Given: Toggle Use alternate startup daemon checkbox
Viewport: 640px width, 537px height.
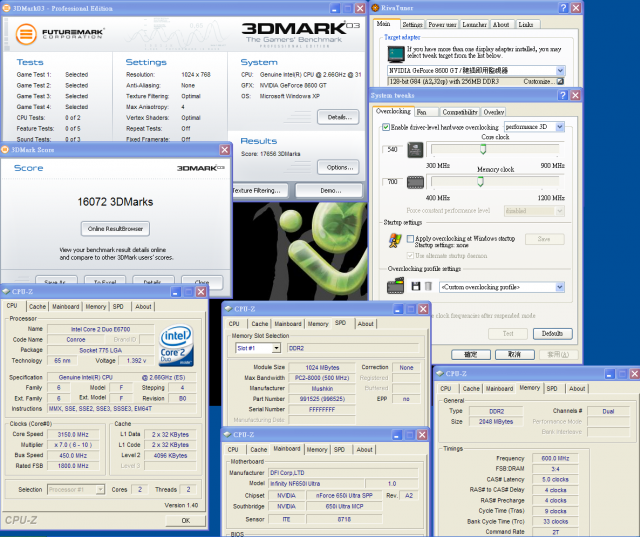Looking at the screenshot, I should [410, 255].
